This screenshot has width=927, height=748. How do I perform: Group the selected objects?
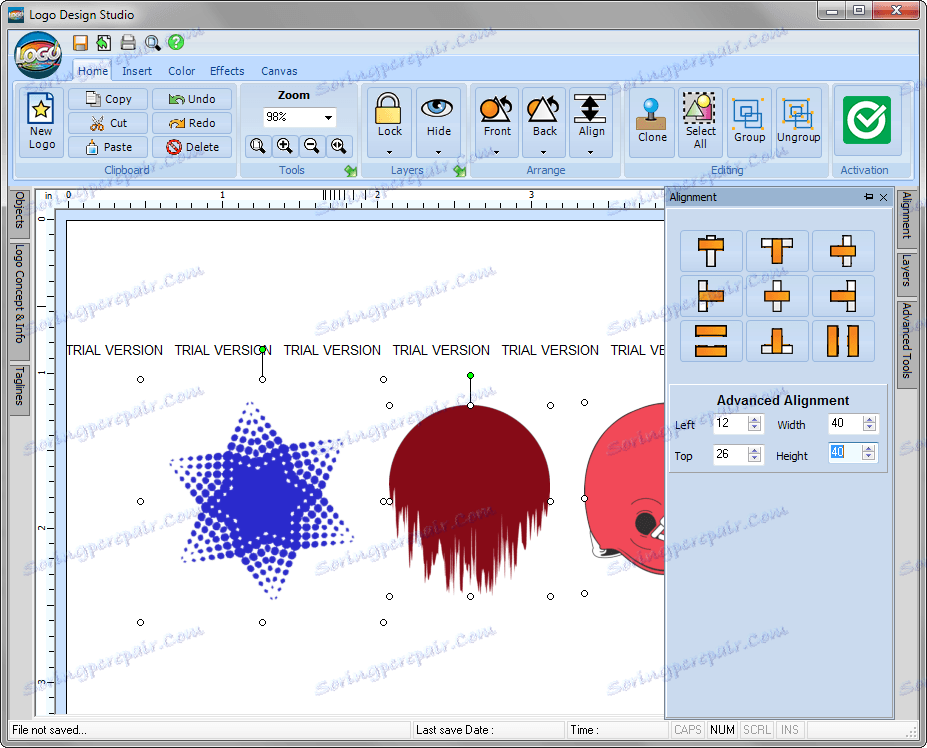[749, 122]
